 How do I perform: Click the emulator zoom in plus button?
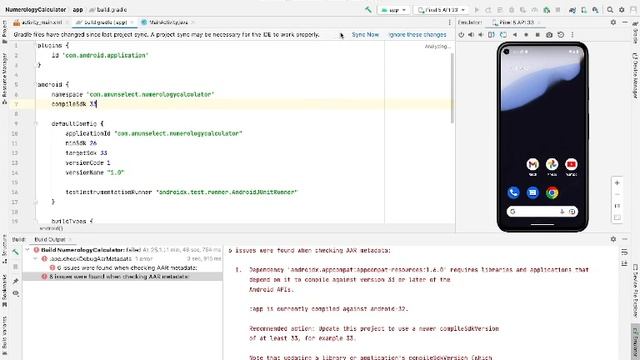617,183
